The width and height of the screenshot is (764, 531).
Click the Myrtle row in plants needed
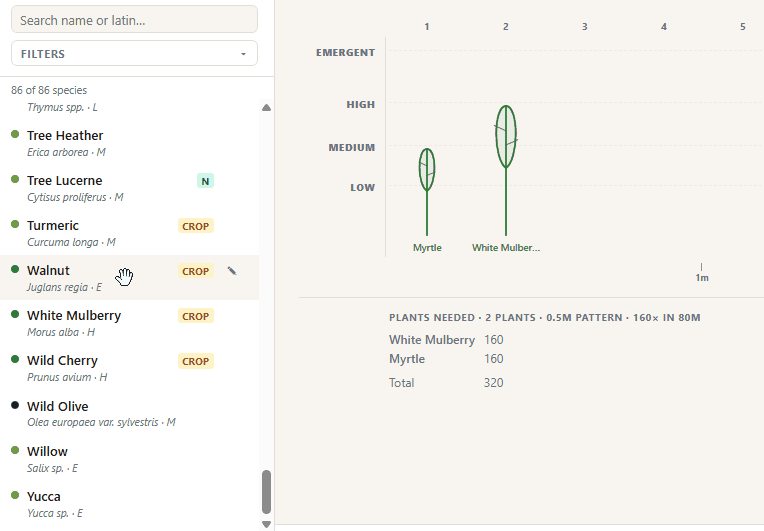pos(446,359)
